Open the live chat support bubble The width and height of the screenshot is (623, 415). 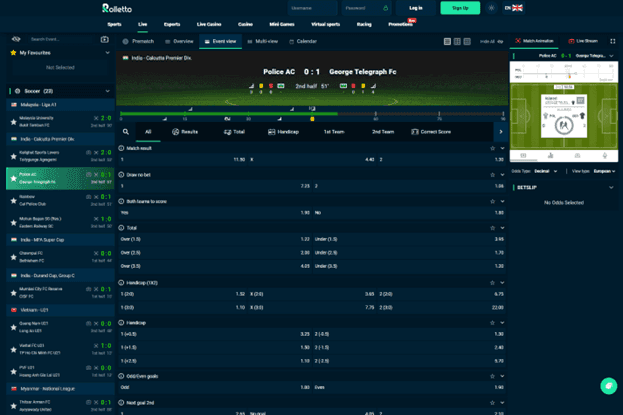click(608, 386)
